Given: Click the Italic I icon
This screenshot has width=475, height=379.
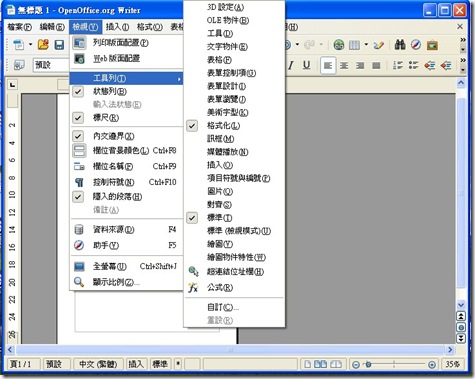Looking at the screenshot, I should 291,65.
